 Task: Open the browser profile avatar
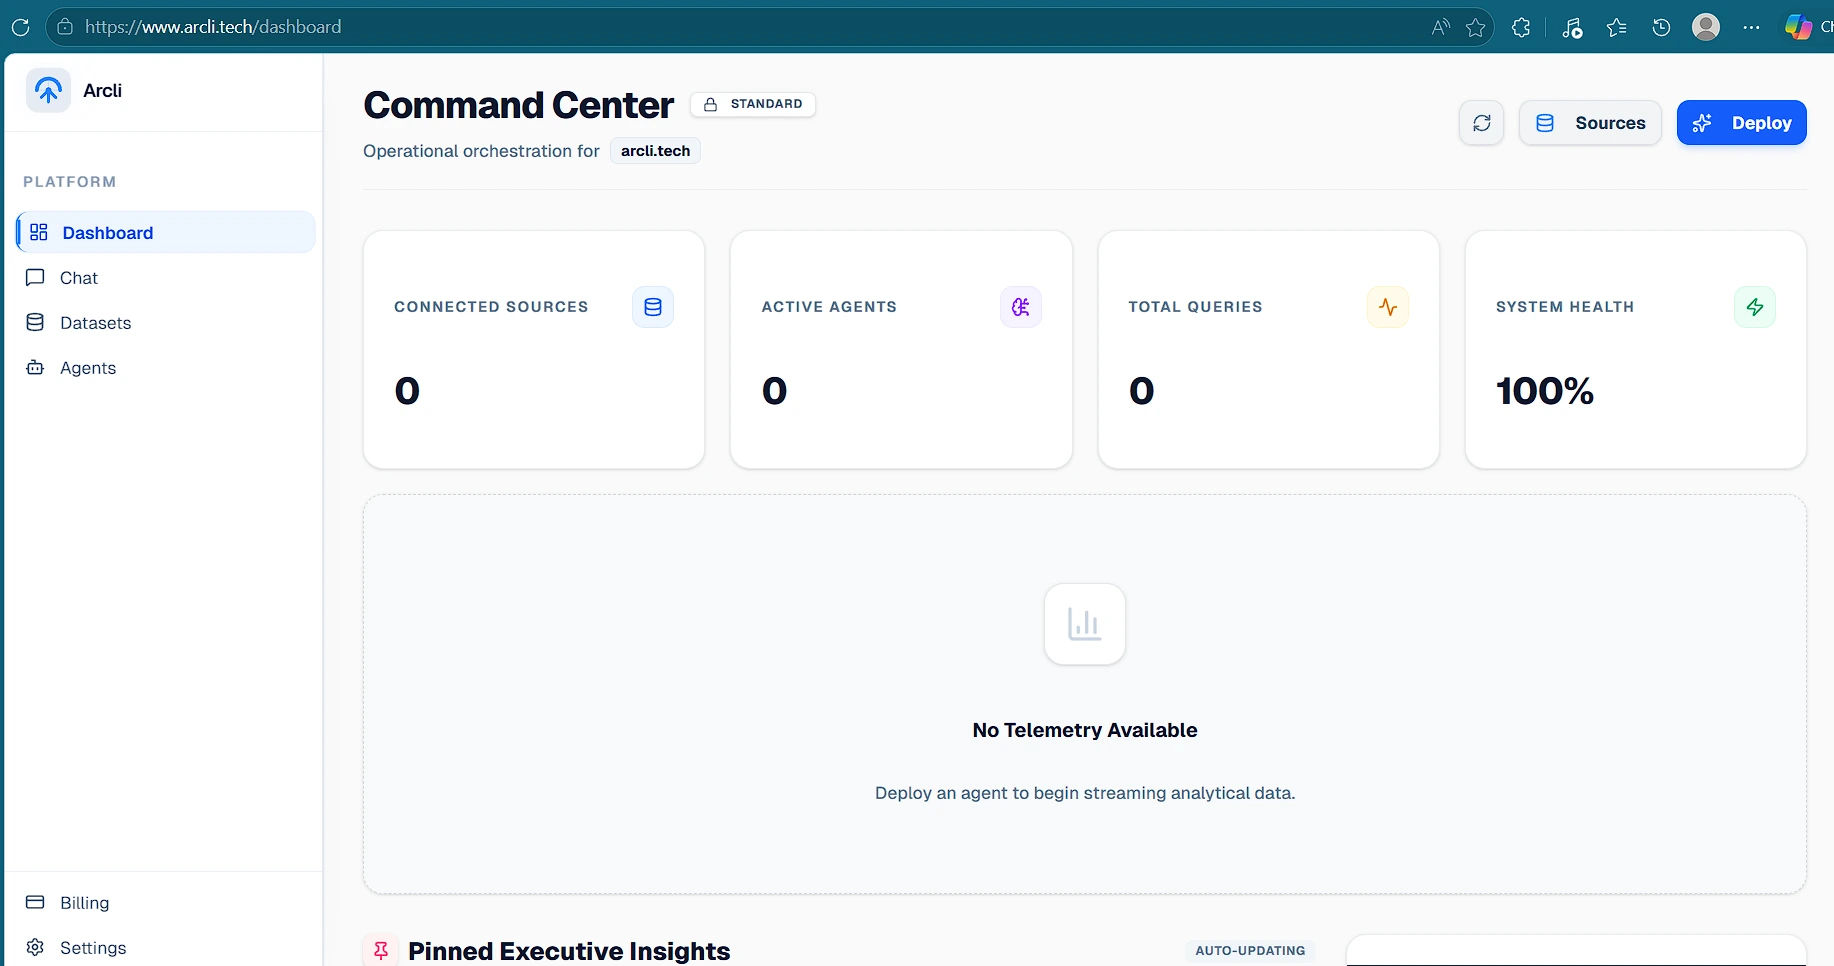pos(1705,27)
